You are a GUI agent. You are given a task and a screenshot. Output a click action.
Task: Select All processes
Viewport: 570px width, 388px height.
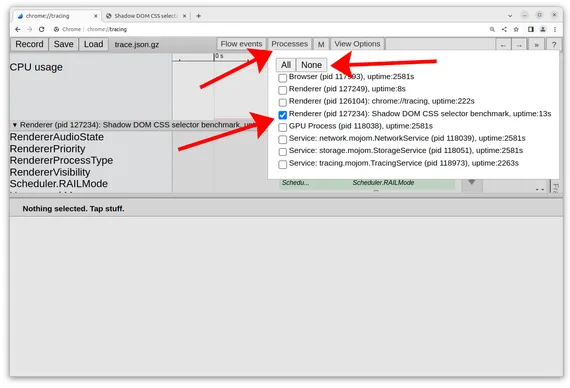[x=286, y=65]
